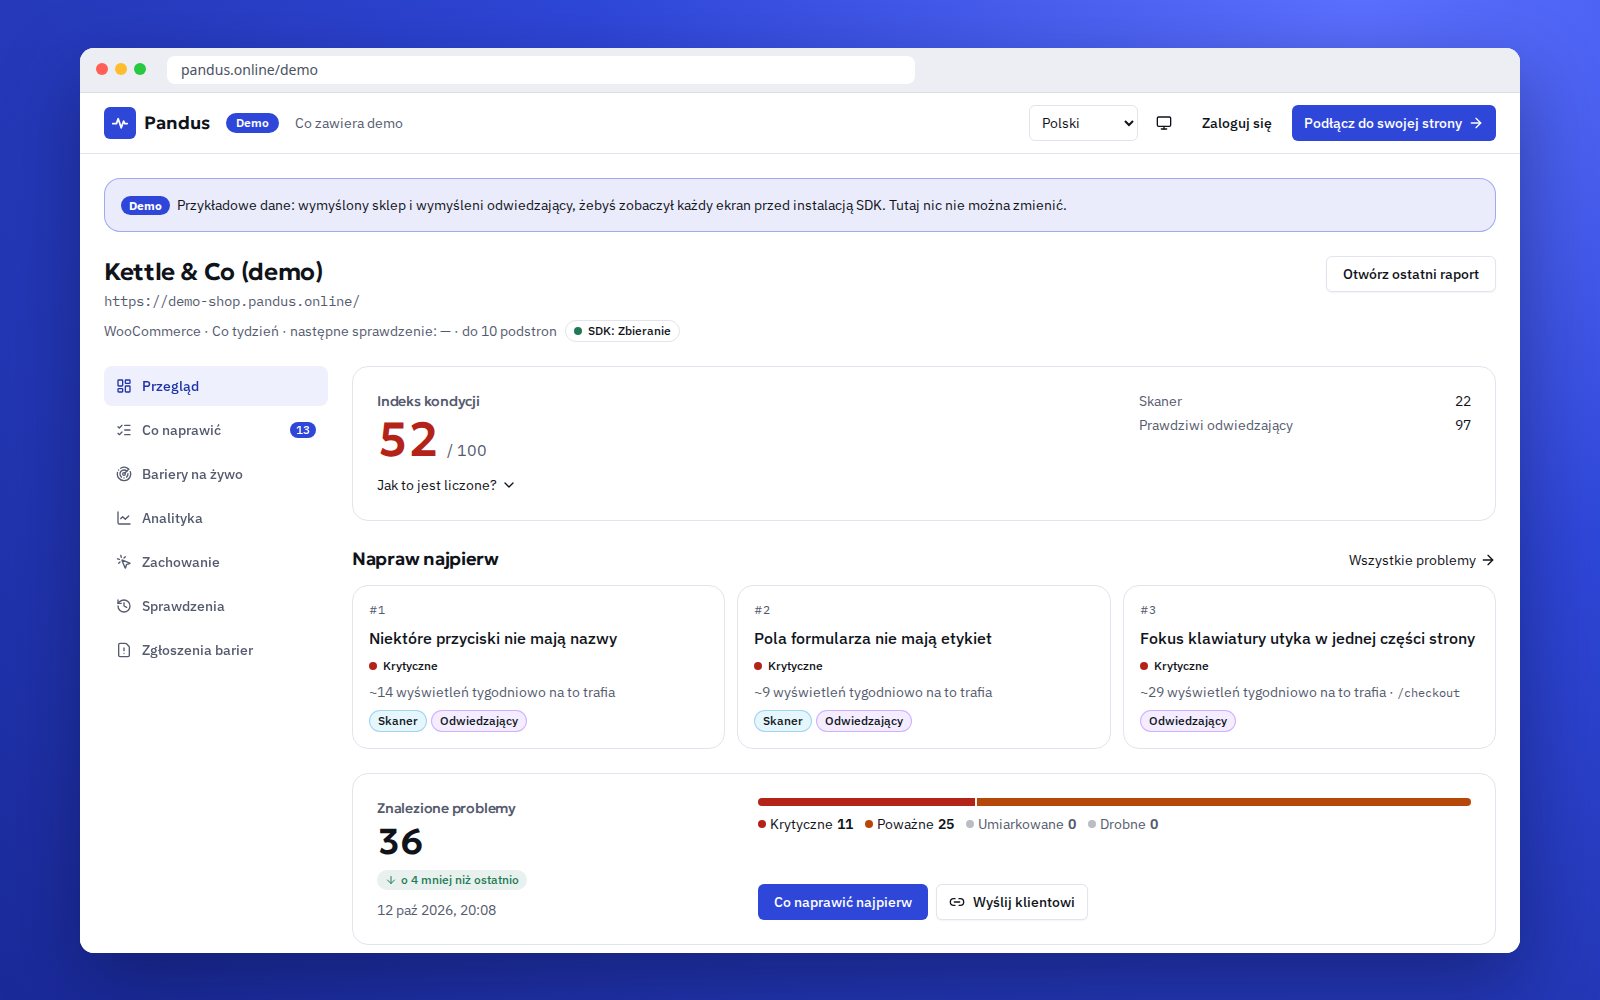Click Zaloguj się
The width and height of the screenshot is (1600, 1000).
pyautogui.click(x=1236, y=123)
